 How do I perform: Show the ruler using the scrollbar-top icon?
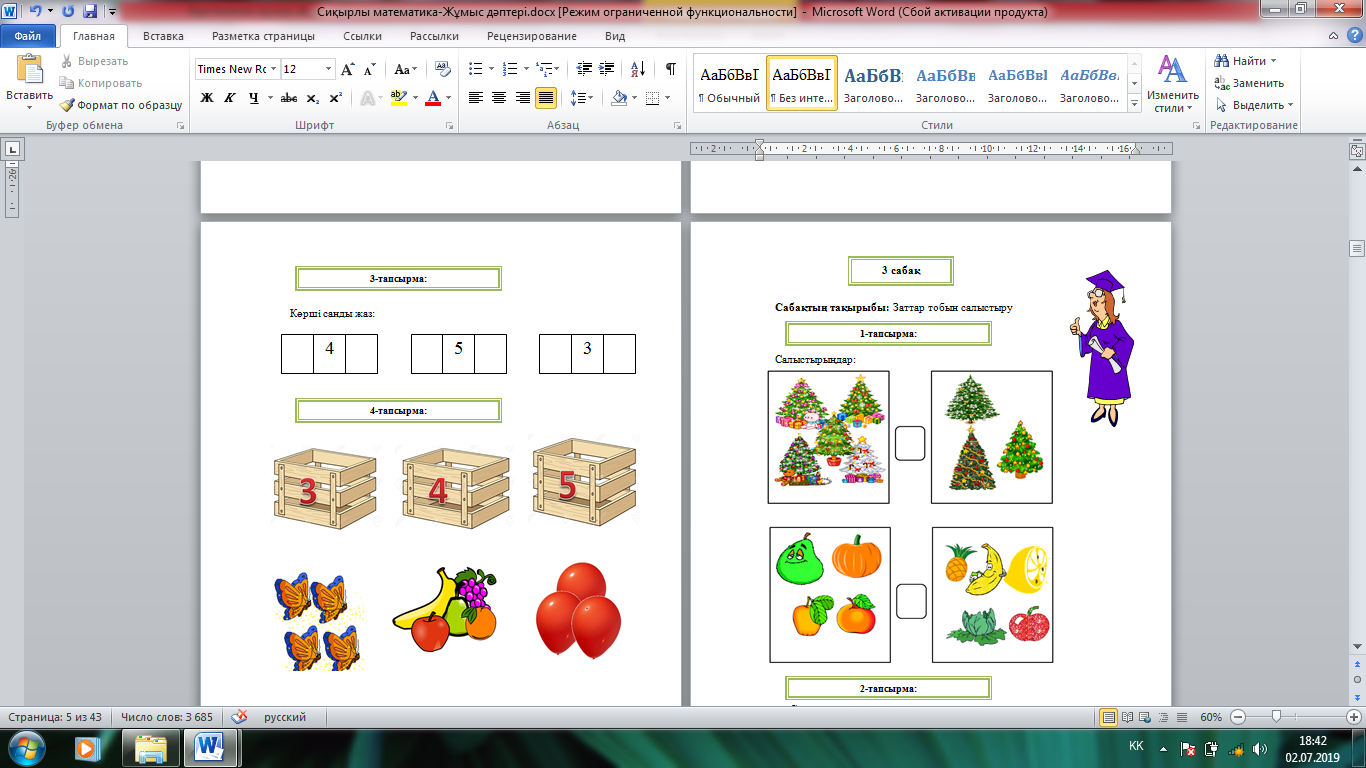coord(1357,150)
